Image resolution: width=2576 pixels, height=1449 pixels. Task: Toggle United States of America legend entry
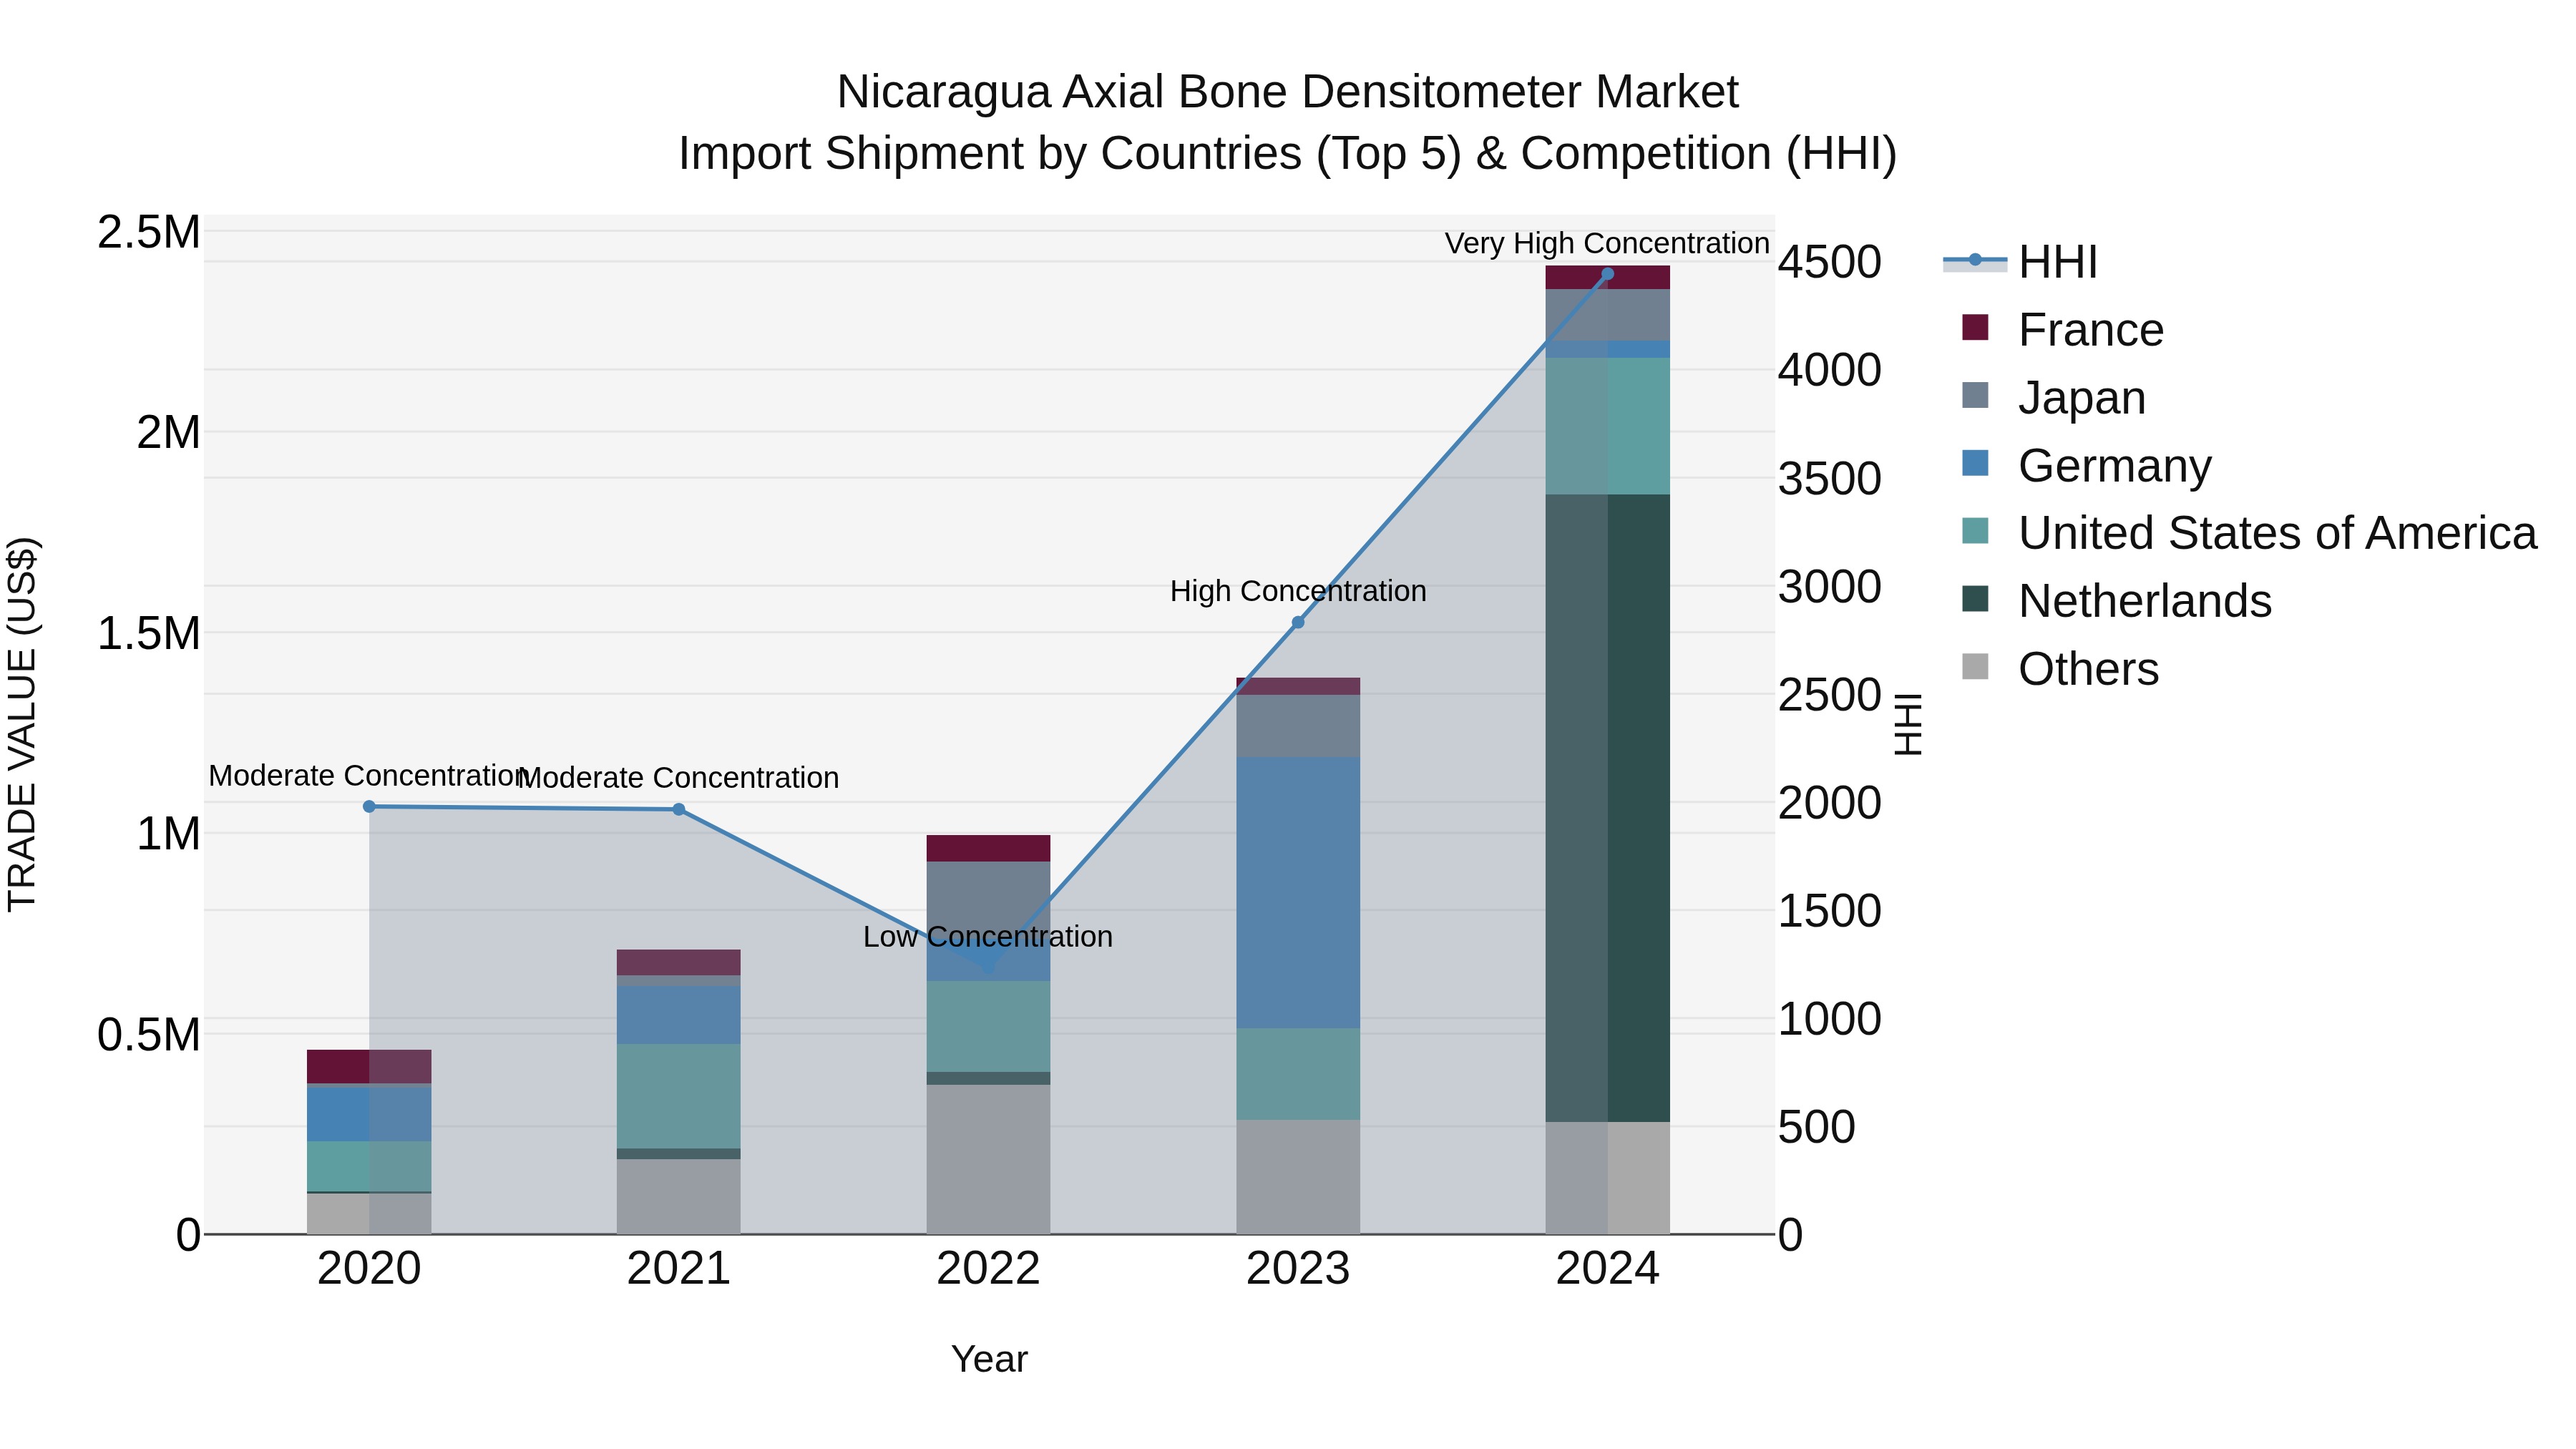point(2250,533)
